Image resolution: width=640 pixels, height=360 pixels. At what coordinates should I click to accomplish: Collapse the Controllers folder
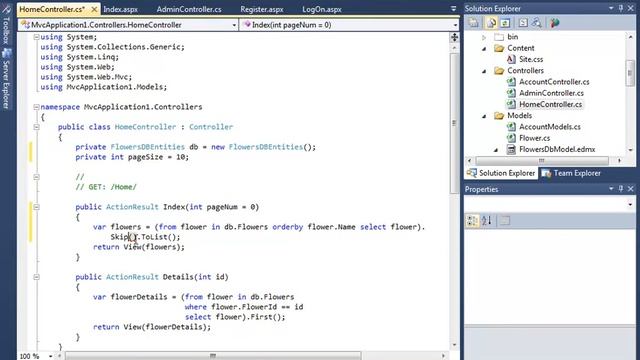click(x=484, y=71)
